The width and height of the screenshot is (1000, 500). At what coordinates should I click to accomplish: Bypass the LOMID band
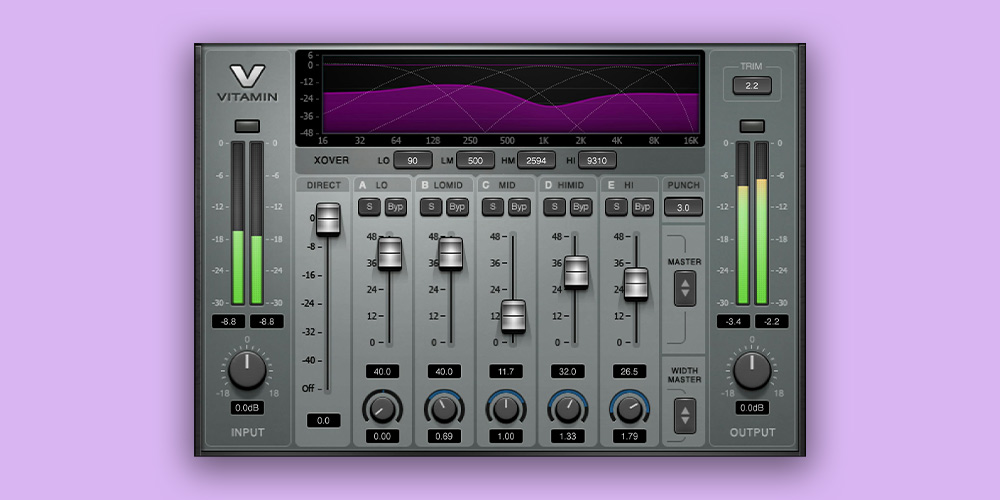coord(457,207)
